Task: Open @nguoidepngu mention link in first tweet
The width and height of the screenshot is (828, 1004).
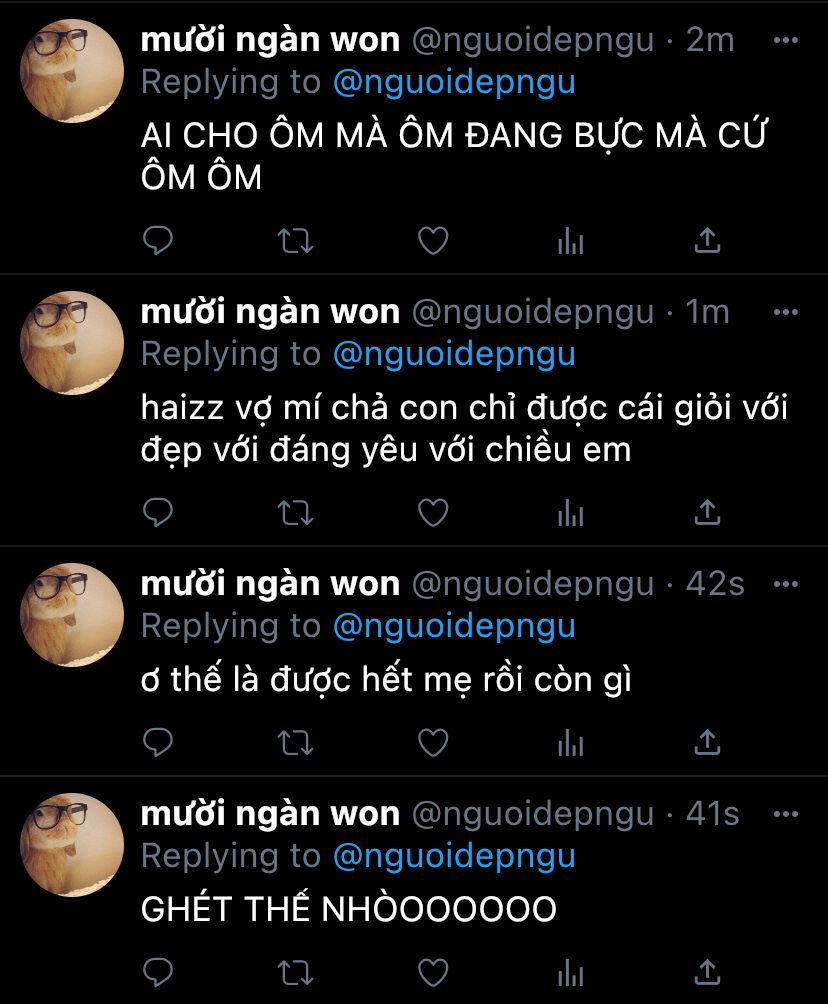Action: pyautogui.click(x=454, y=83)
